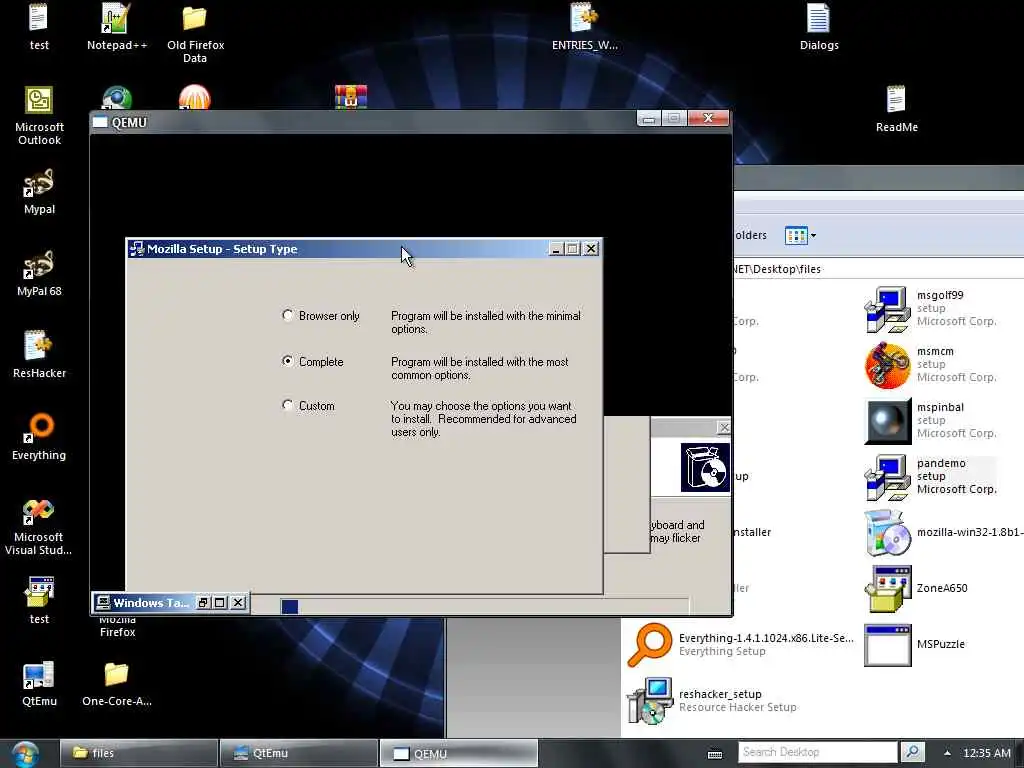
Task: Select the msgolf99 setup file
Action: pyautogui.click(x=931, y=308)
